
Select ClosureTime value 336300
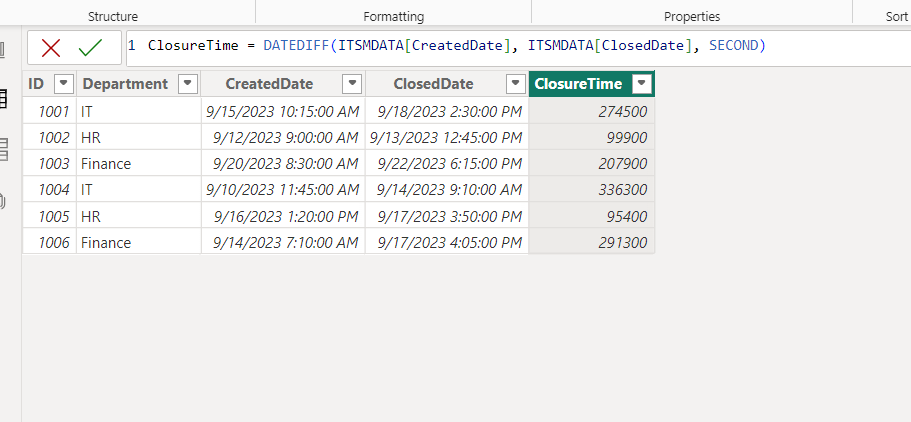[592, 189]
